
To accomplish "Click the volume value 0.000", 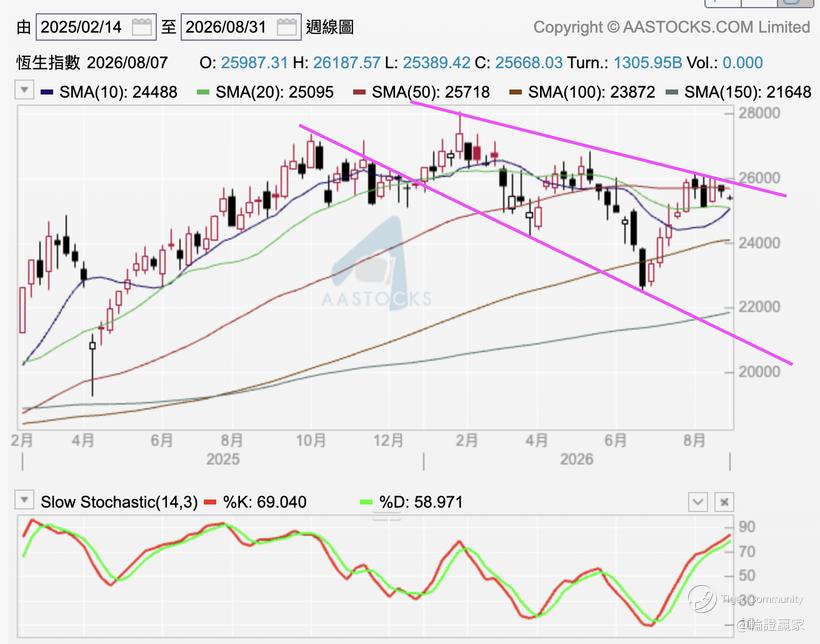I will 743,63.
